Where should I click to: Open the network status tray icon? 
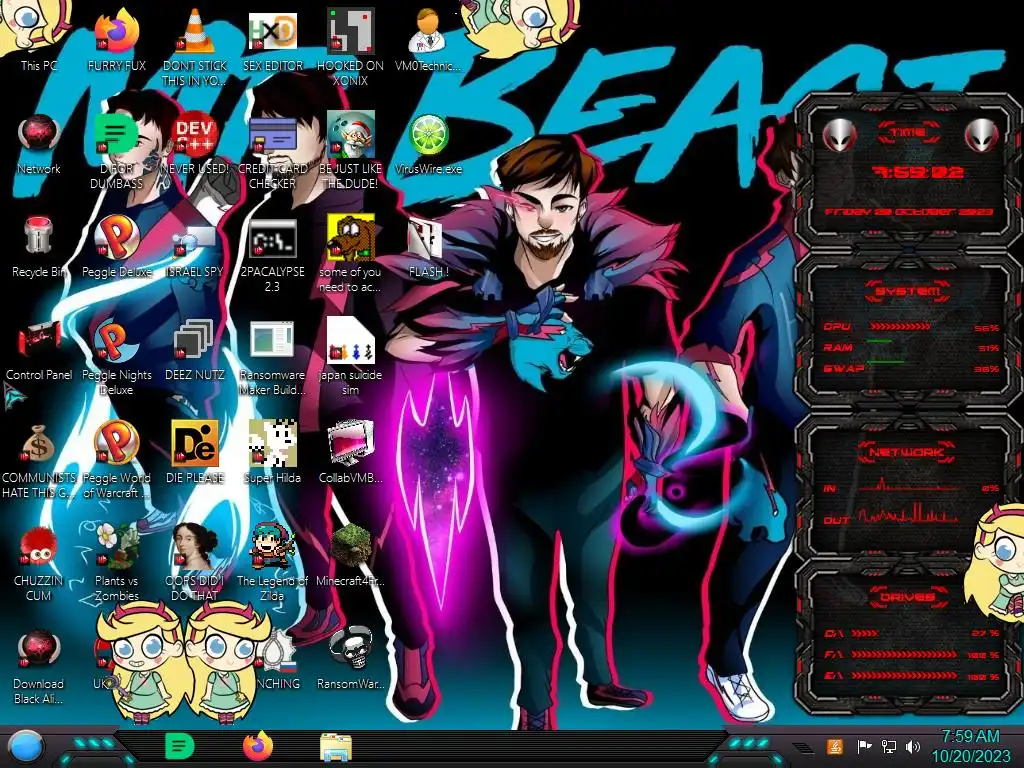coord(889,746)
